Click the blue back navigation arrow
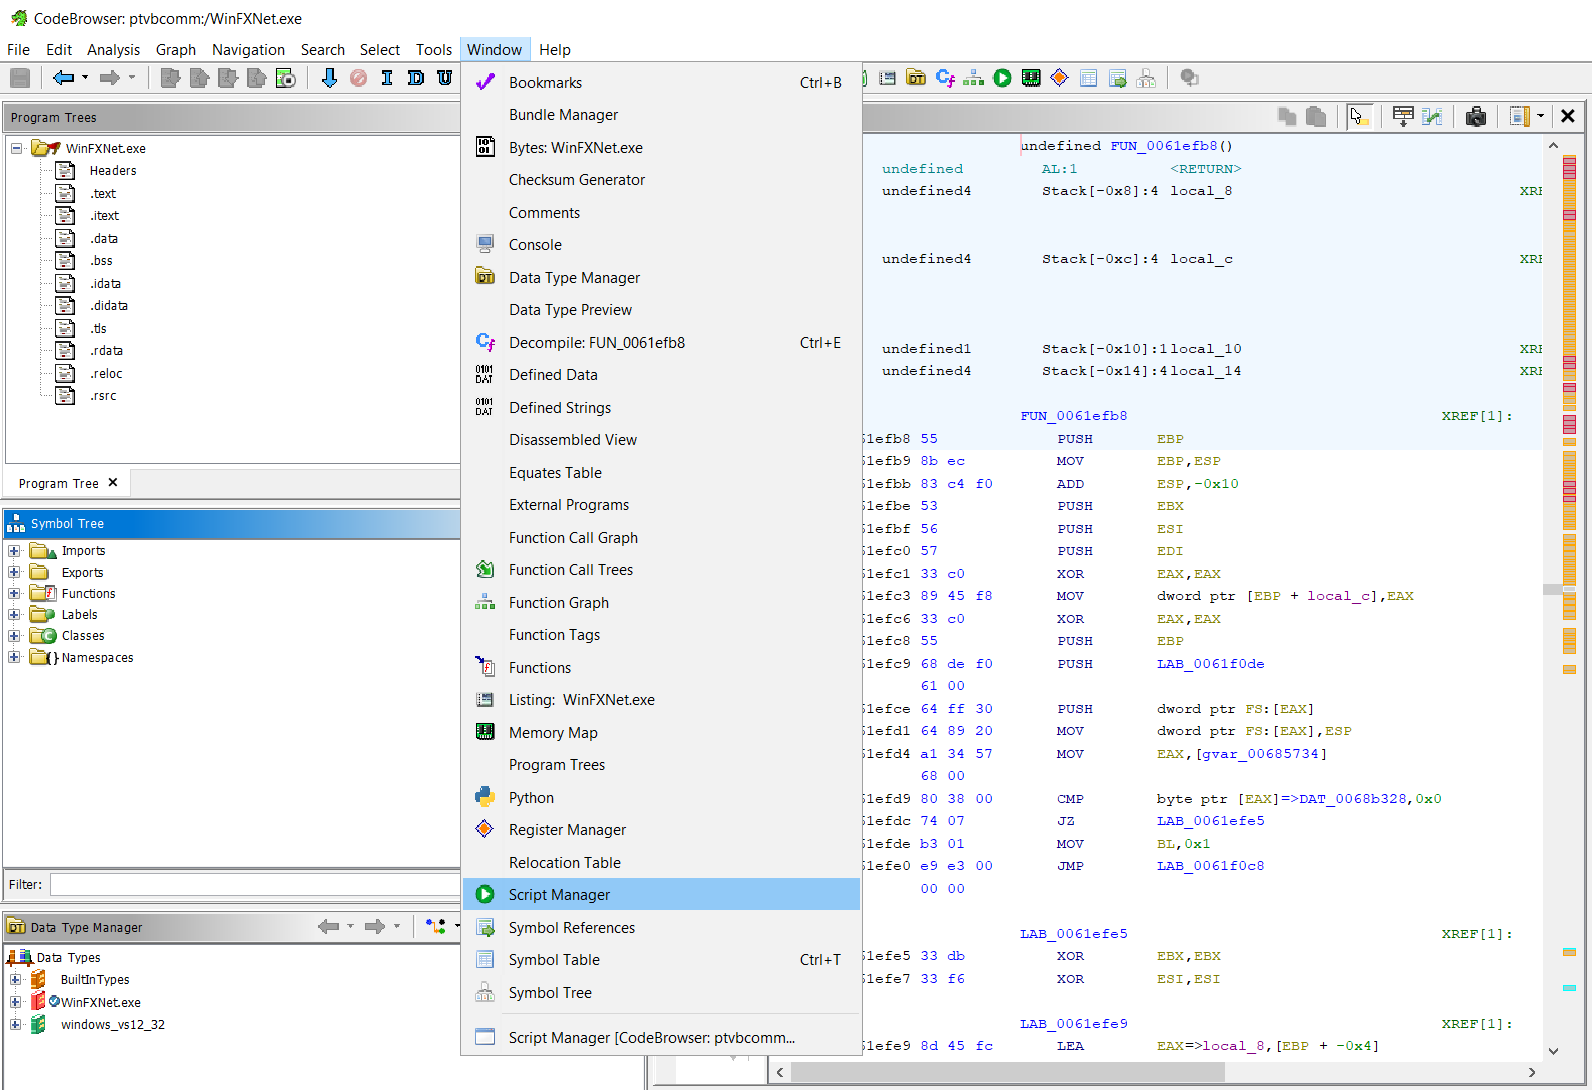The image size is (1593, 1090). tap(64, 78)
